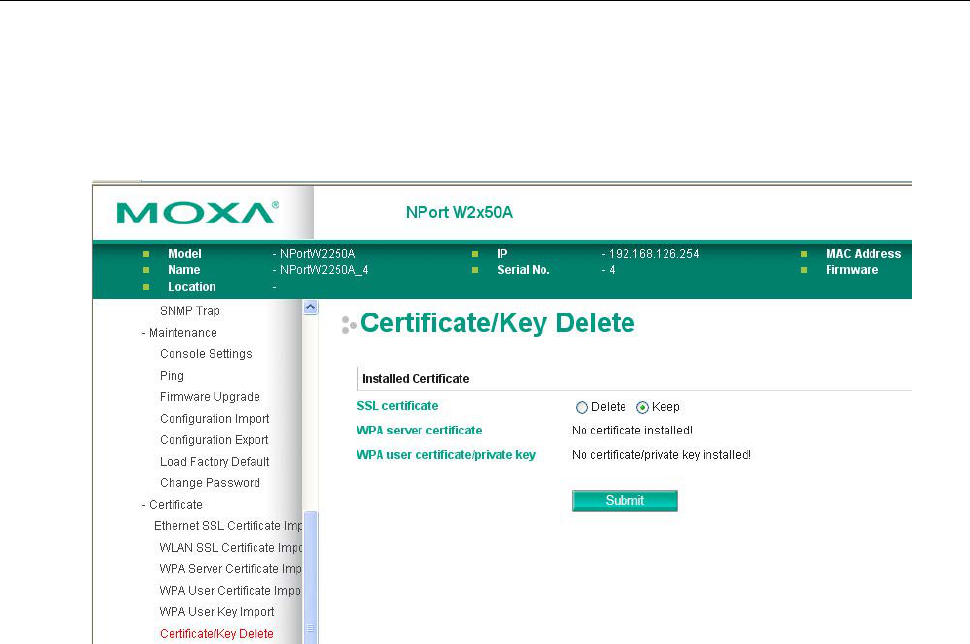Open WPA Server Certificate Import page
Screen dimensions: 970x644
230,569
